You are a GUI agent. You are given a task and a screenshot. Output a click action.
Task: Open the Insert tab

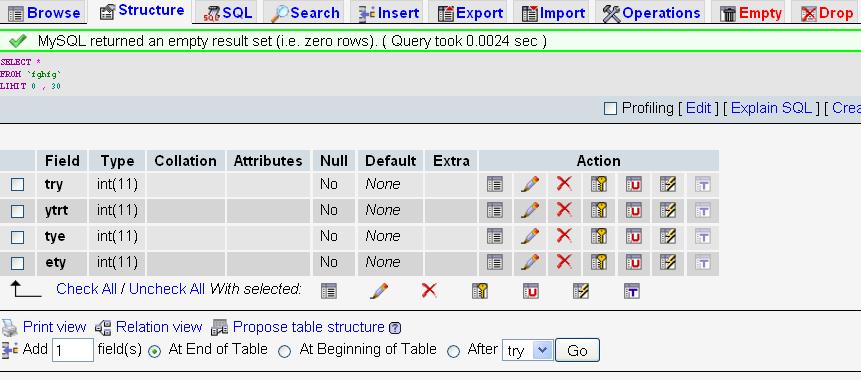tap(389, 13)
